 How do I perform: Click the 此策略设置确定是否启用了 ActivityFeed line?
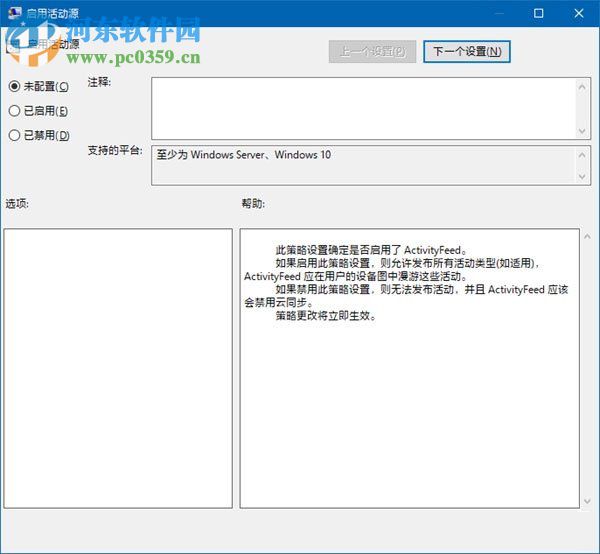coord(371,250)
